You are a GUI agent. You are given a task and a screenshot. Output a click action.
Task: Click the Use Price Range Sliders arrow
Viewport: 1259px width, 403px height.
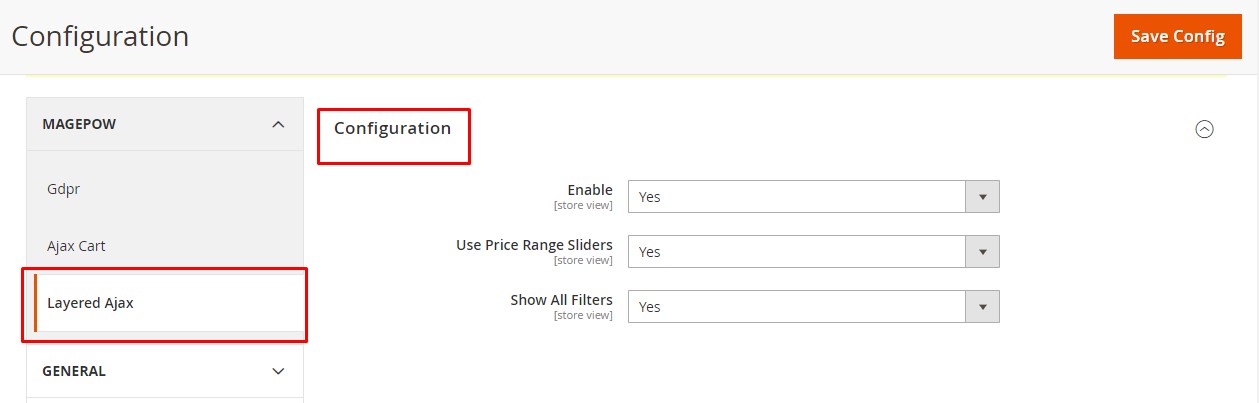[982, 252]
